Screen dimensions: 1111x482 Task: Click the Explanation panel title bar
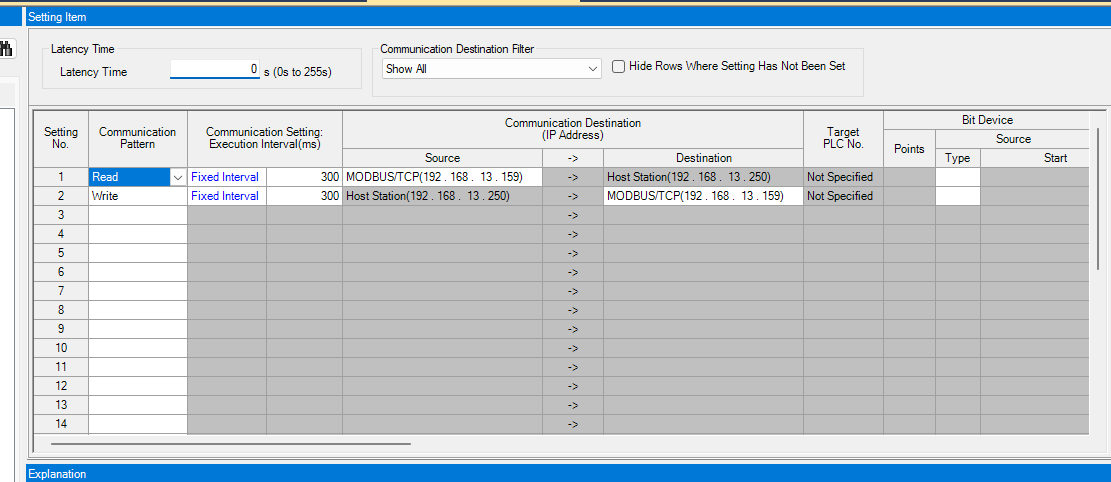pyautogui.click(x=568, y=473)
